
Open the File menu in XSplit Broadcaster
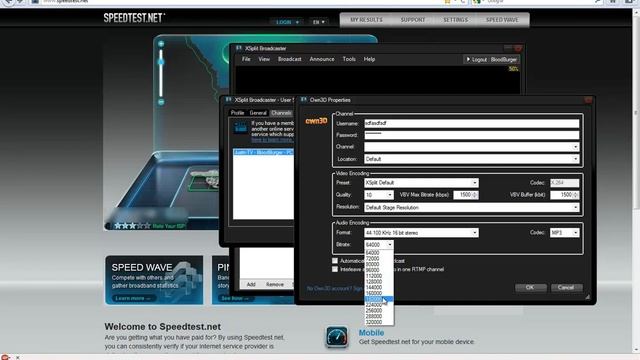[246, 59]
